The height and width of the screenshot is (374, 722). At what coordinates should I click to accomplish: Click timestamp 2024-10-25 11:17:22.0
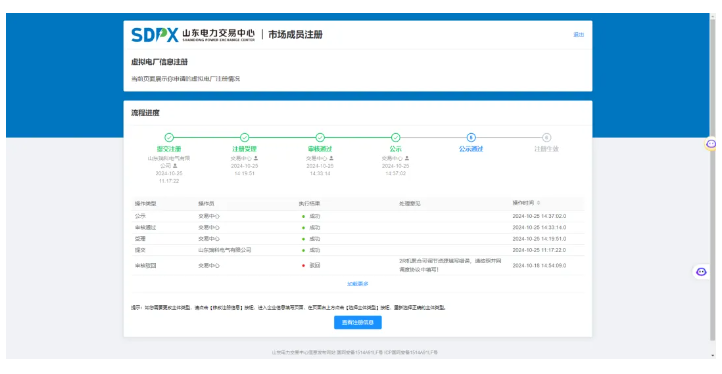pyautogui.click(x=539, y=250)
